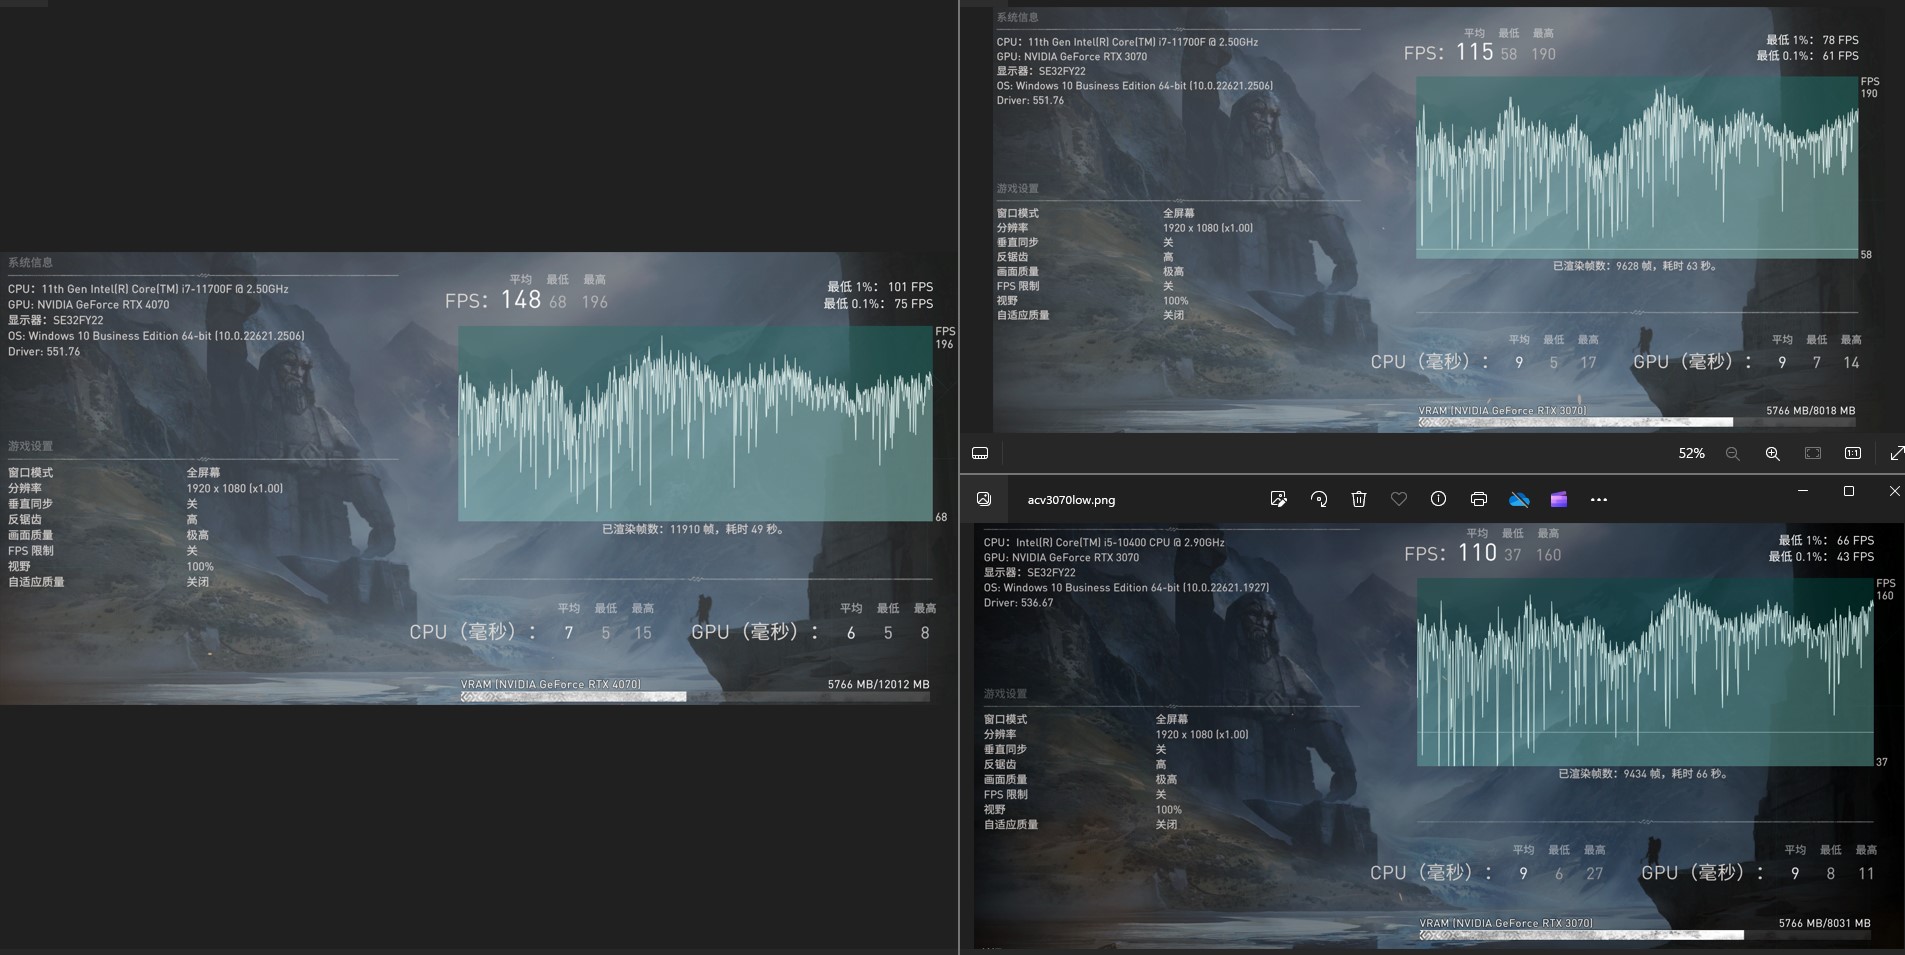Show file info for acv3070low.png
The image size is (1905, 955).
click(x=1438, y=499)
